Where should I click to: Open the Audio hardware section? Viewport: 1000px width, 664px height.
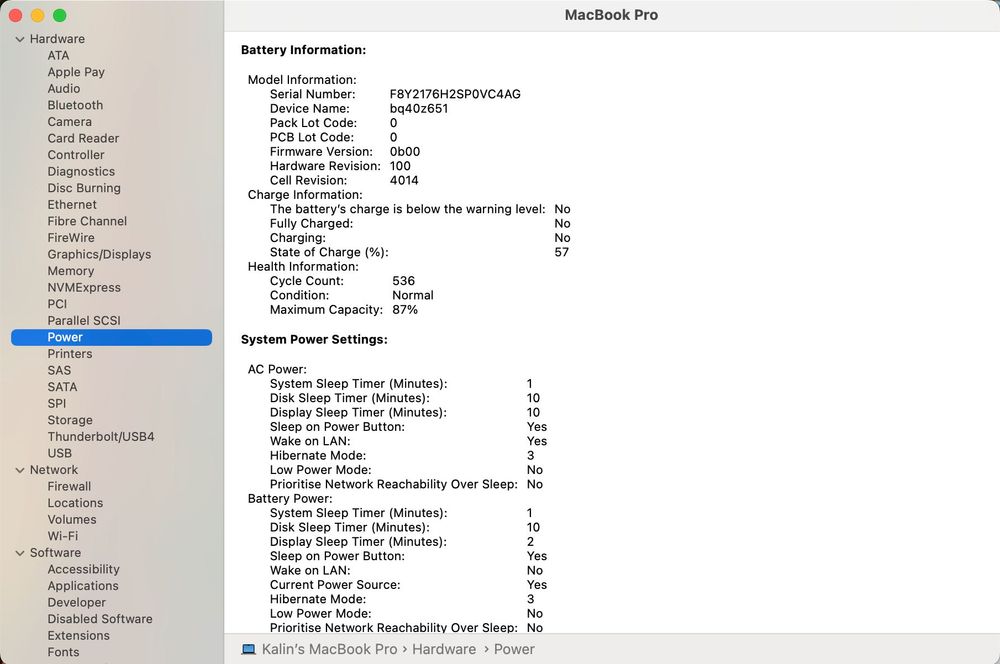pos(64,89)
